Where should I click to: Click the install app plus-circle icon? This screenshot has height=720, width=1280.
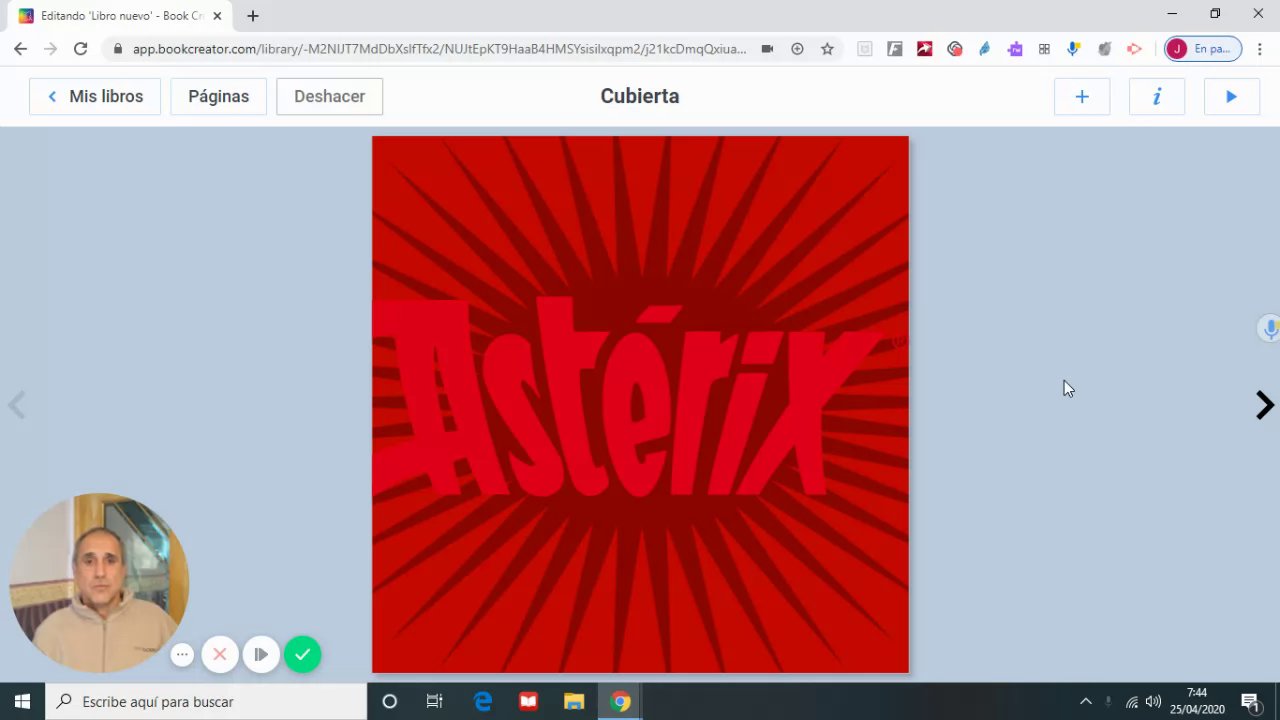(x=797, y=49)
